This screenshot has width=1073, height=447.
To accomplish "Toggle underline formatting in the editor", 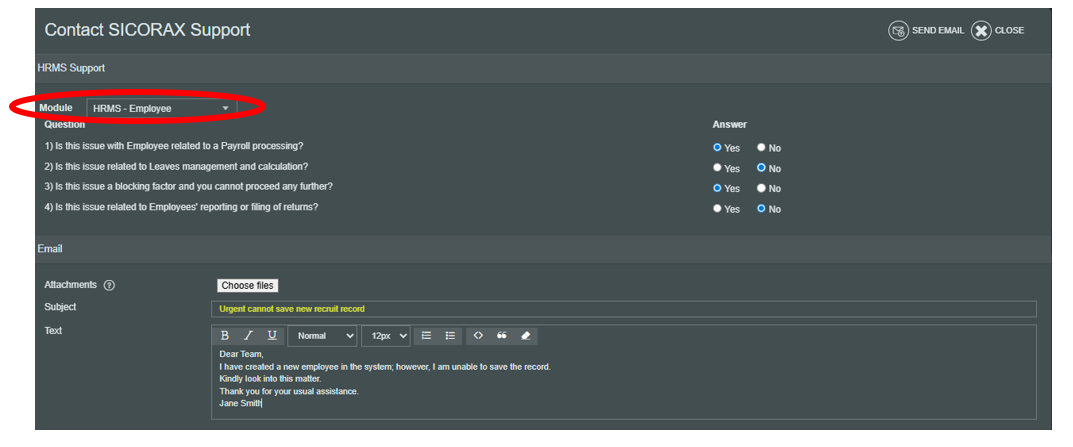I will (x=272, y=336).
